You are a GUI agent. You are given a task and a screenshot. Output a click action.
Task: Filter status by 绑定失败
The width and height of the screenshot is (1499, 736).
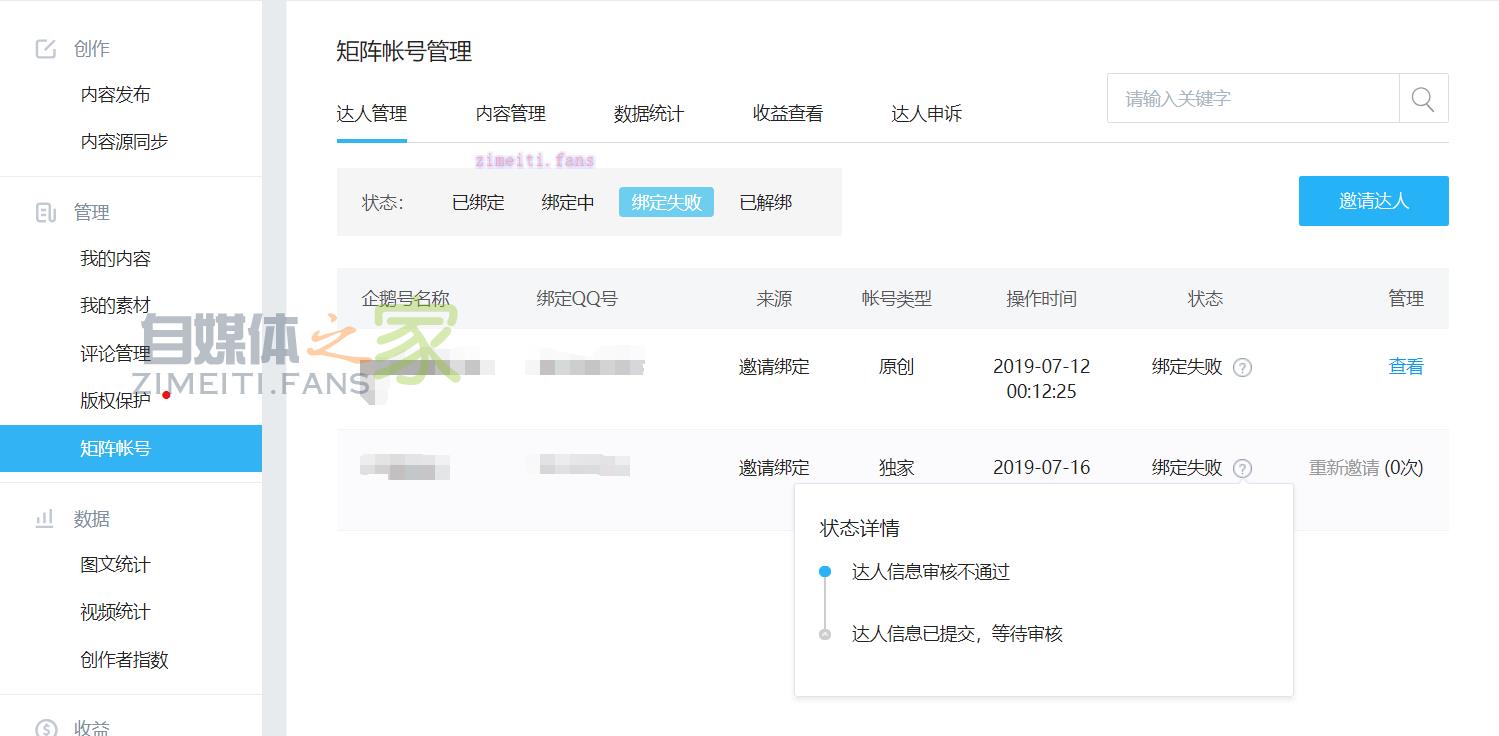tap(666, 203)
